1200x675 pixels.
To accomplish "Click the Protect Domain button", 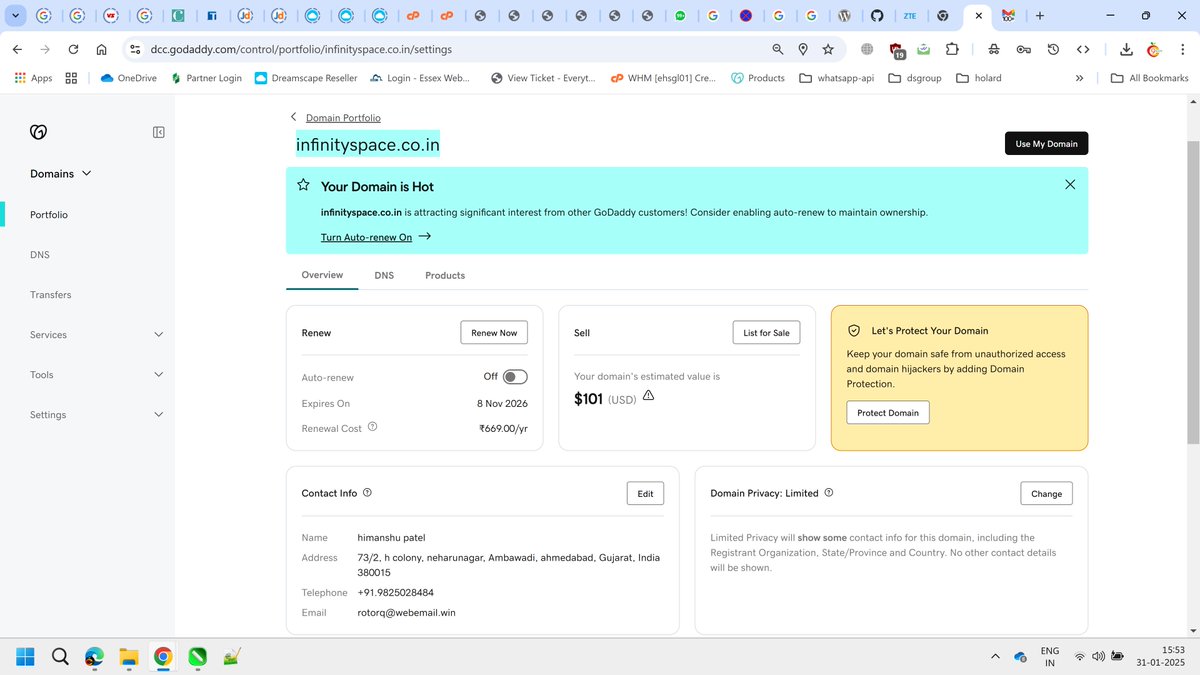I will click(888, 413).
